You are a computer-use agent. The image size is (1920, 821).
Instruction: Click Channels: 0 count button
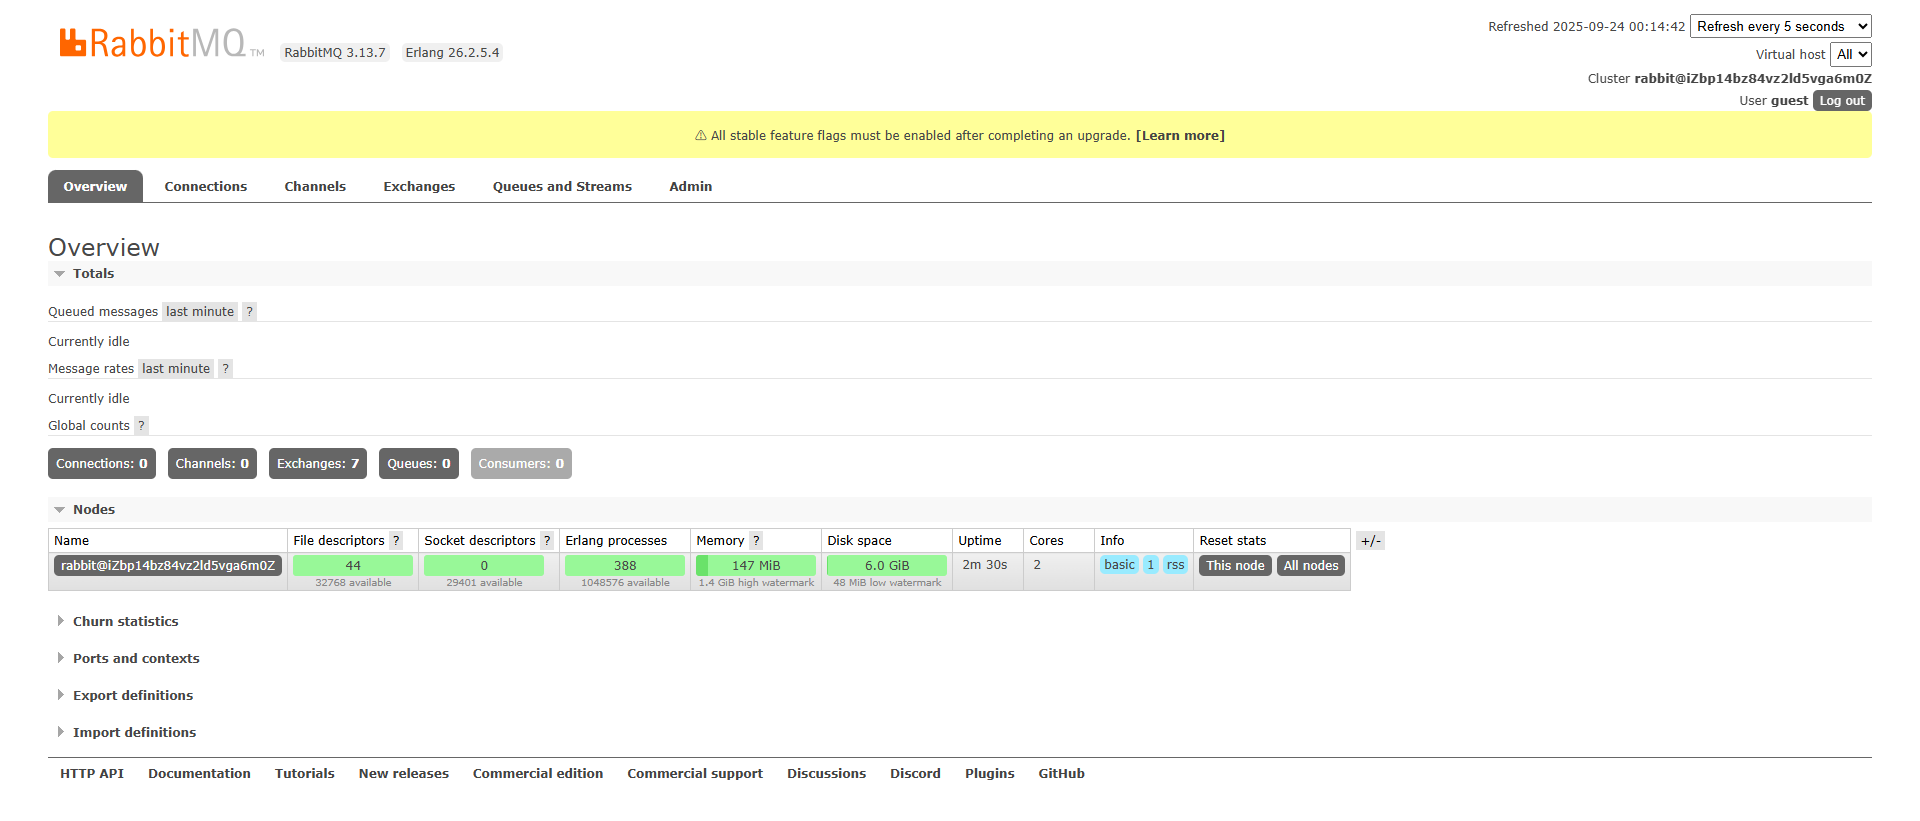(x=212, y=464)
